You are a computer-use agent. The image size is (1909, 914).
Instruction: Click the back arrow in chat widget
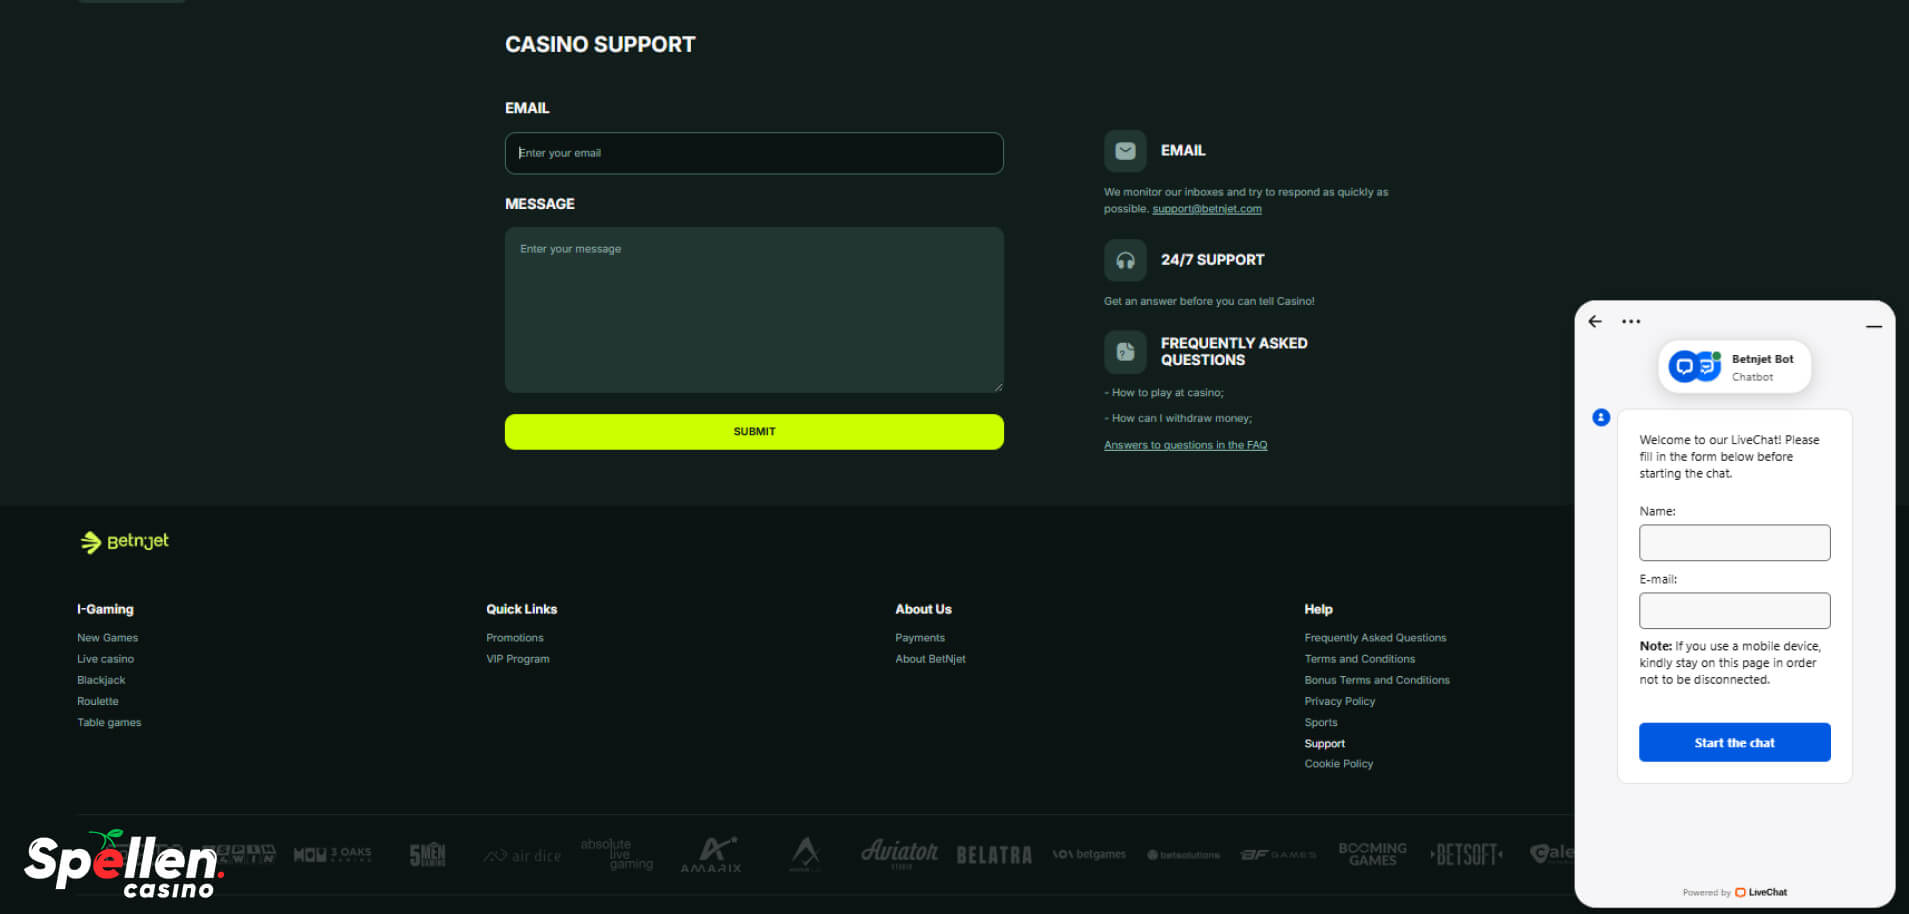(1595, 321)
